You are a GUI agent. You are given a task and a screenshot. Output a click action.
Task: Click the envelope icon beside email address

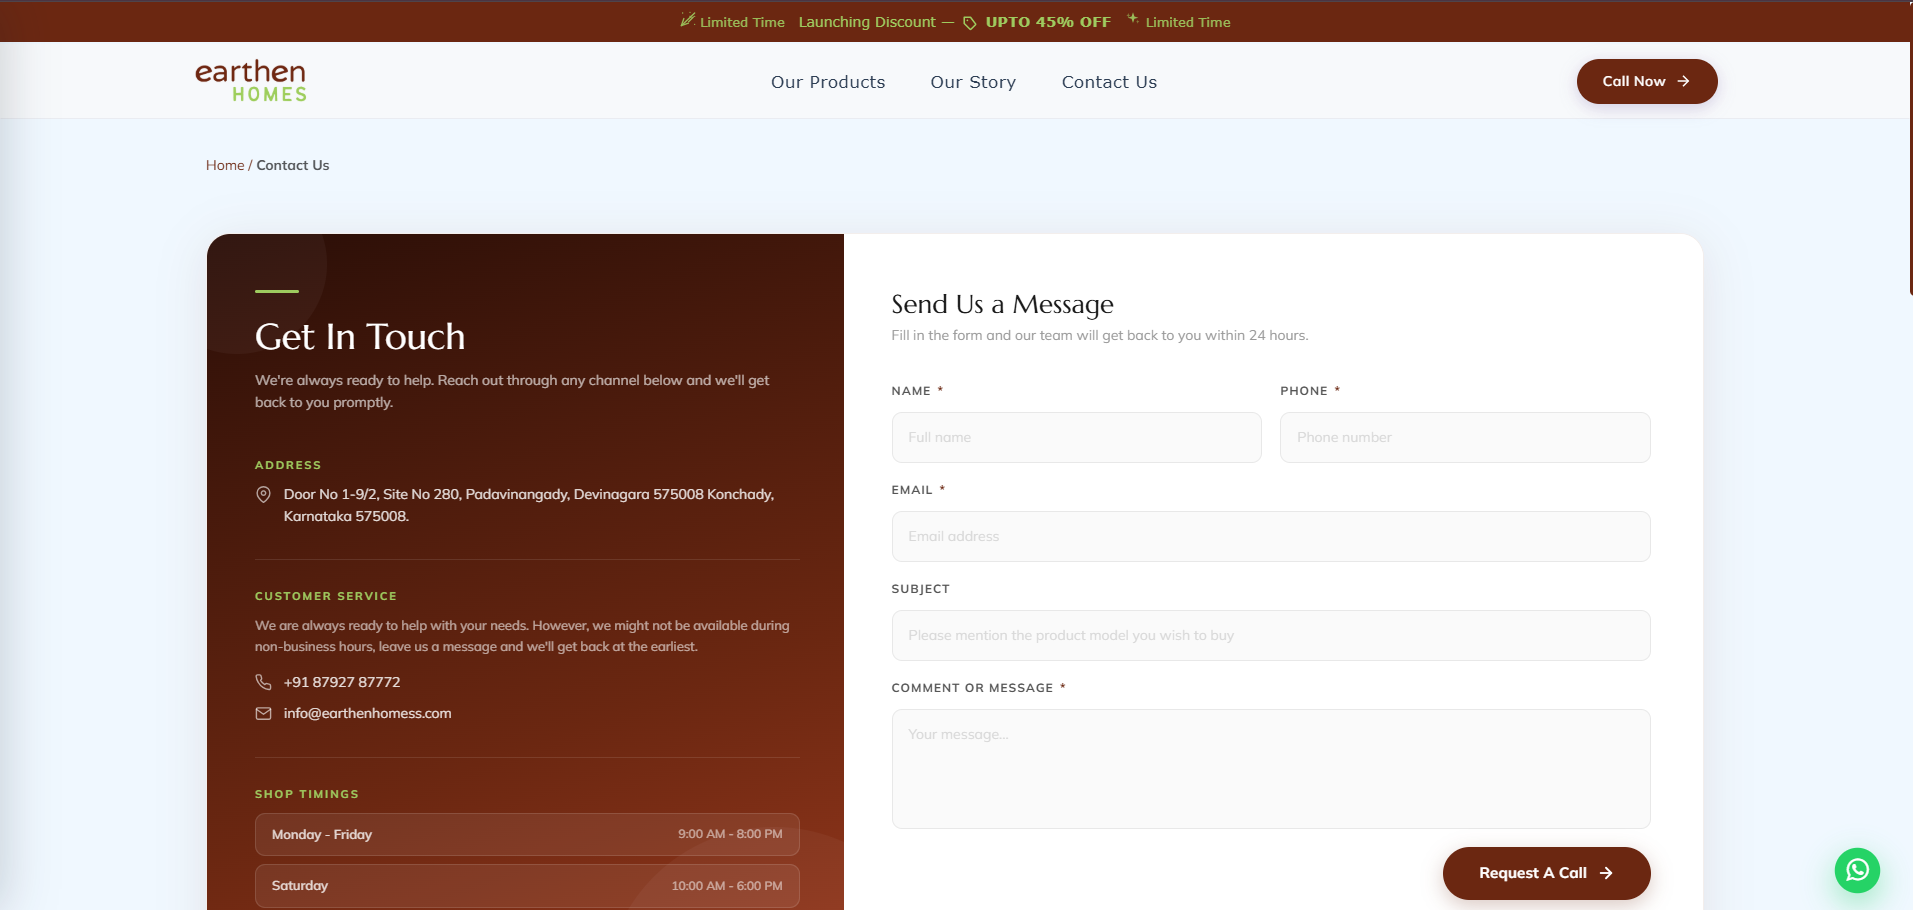264,713
